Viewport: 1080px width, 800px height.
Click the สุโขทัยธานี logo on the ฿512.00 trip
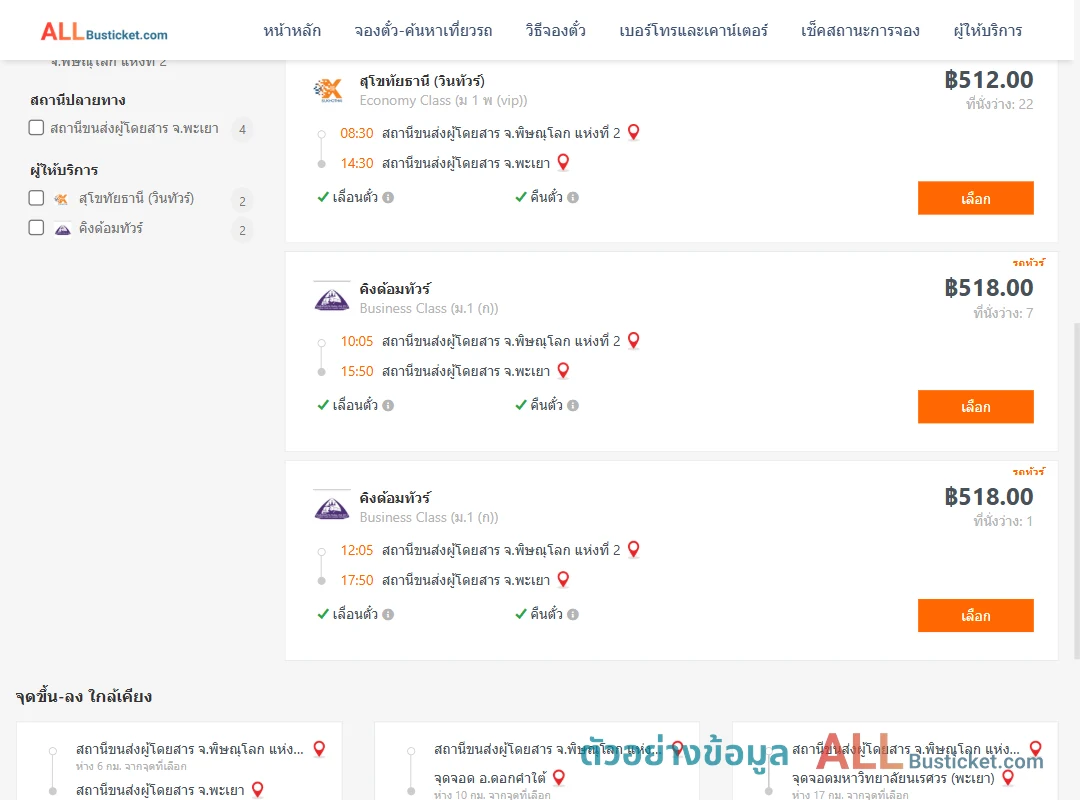click(328, 90)
